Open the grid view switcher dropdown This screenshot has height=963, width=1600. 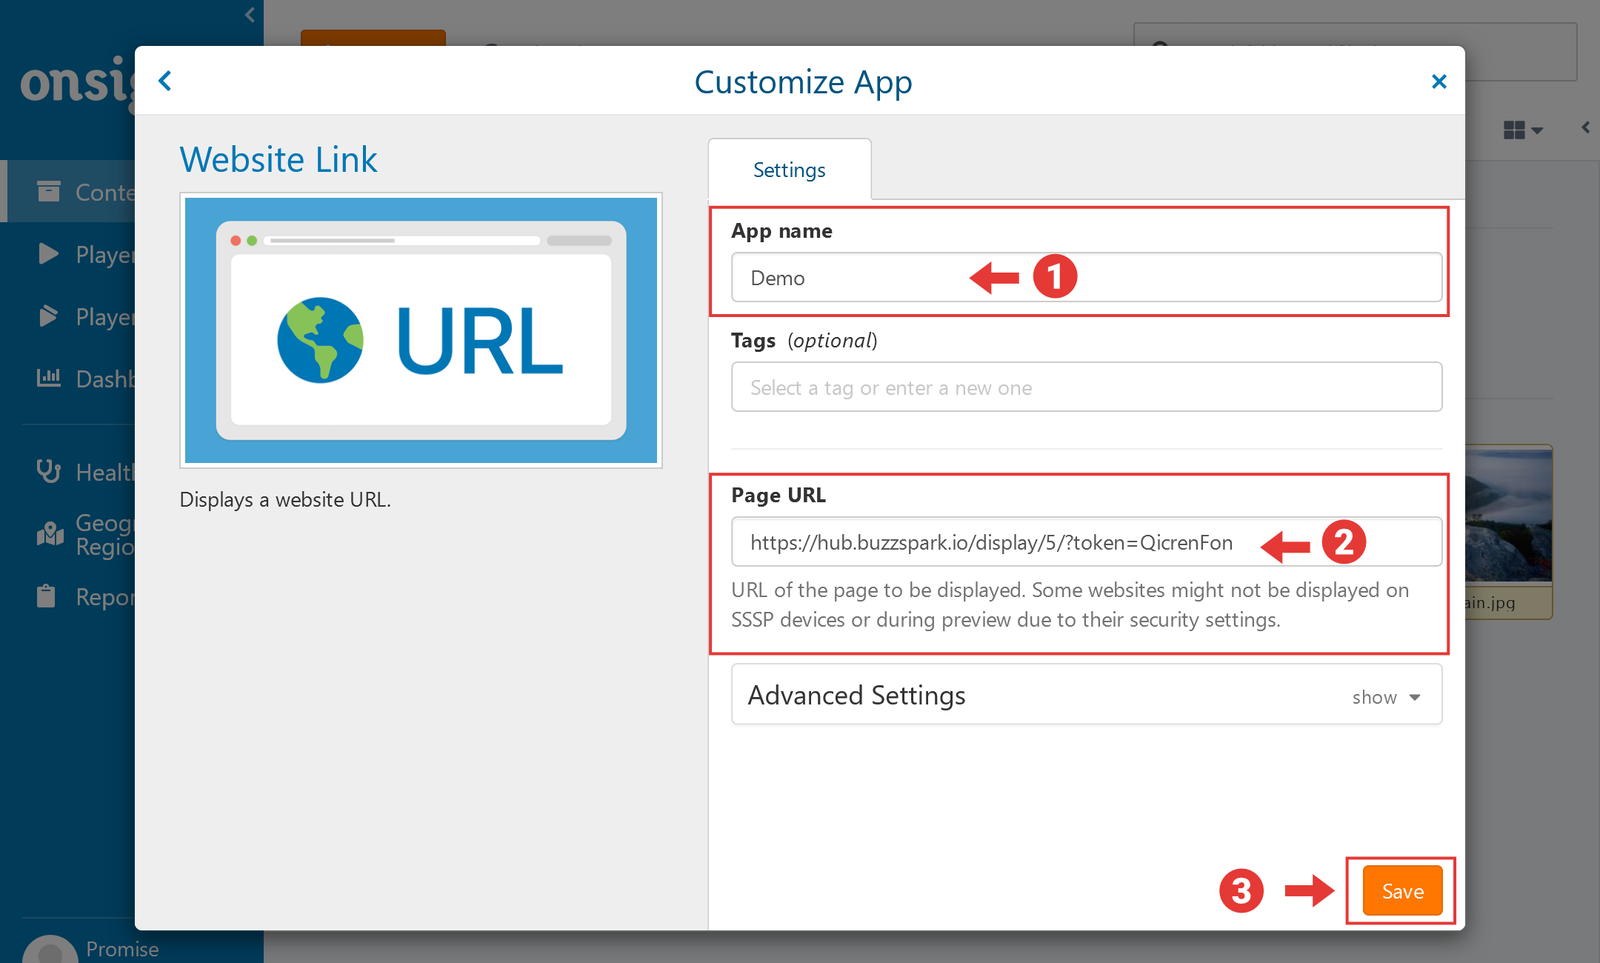(1522, 130)
